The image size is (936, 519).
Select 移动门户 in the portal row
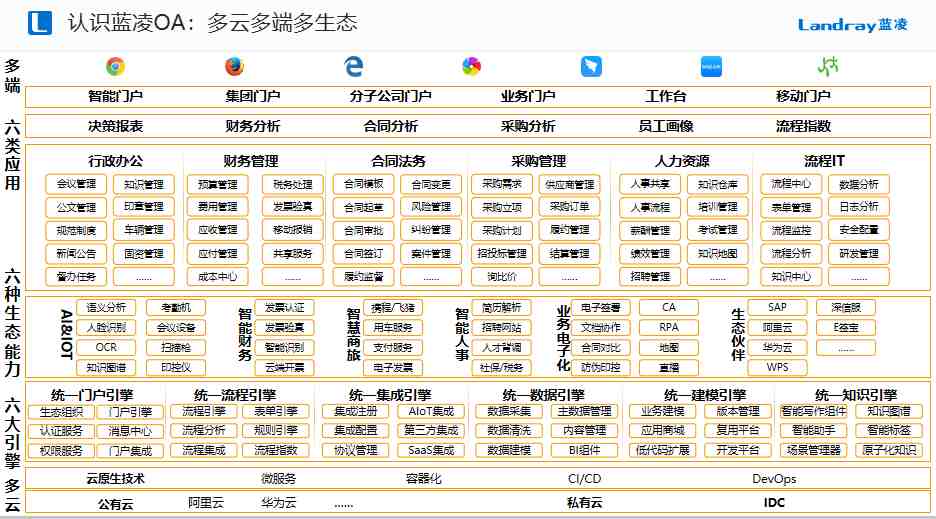pos(803,96)
